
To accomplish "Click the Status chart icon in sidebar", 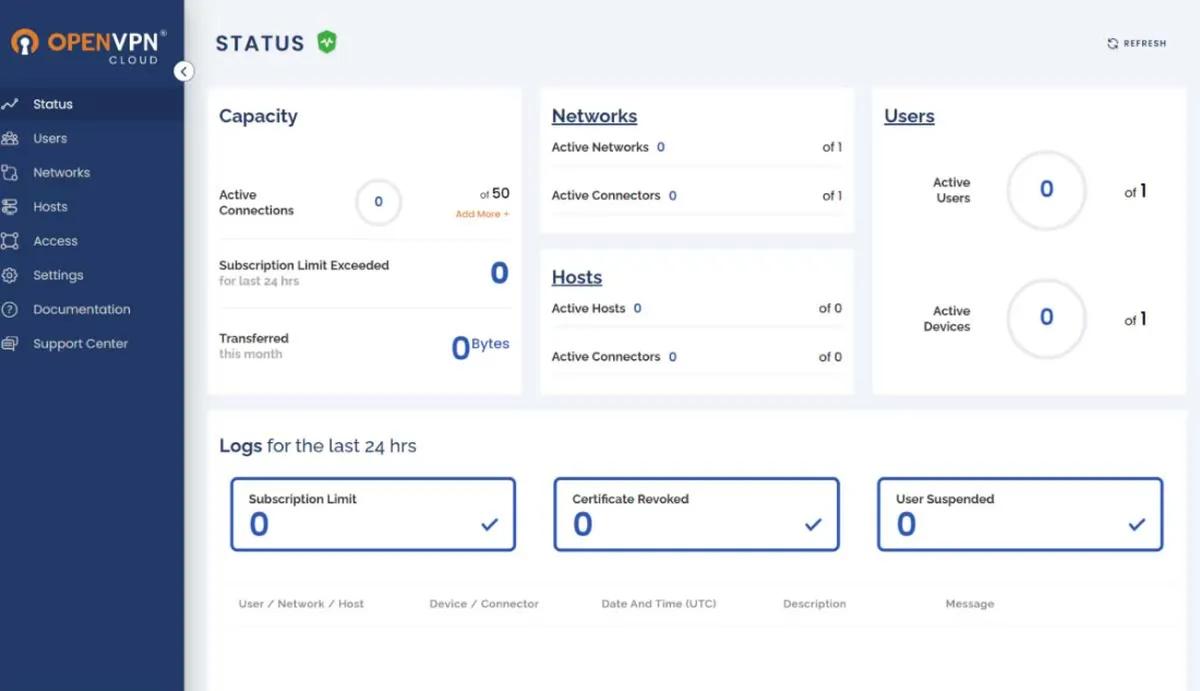I will tap(10, 104).
